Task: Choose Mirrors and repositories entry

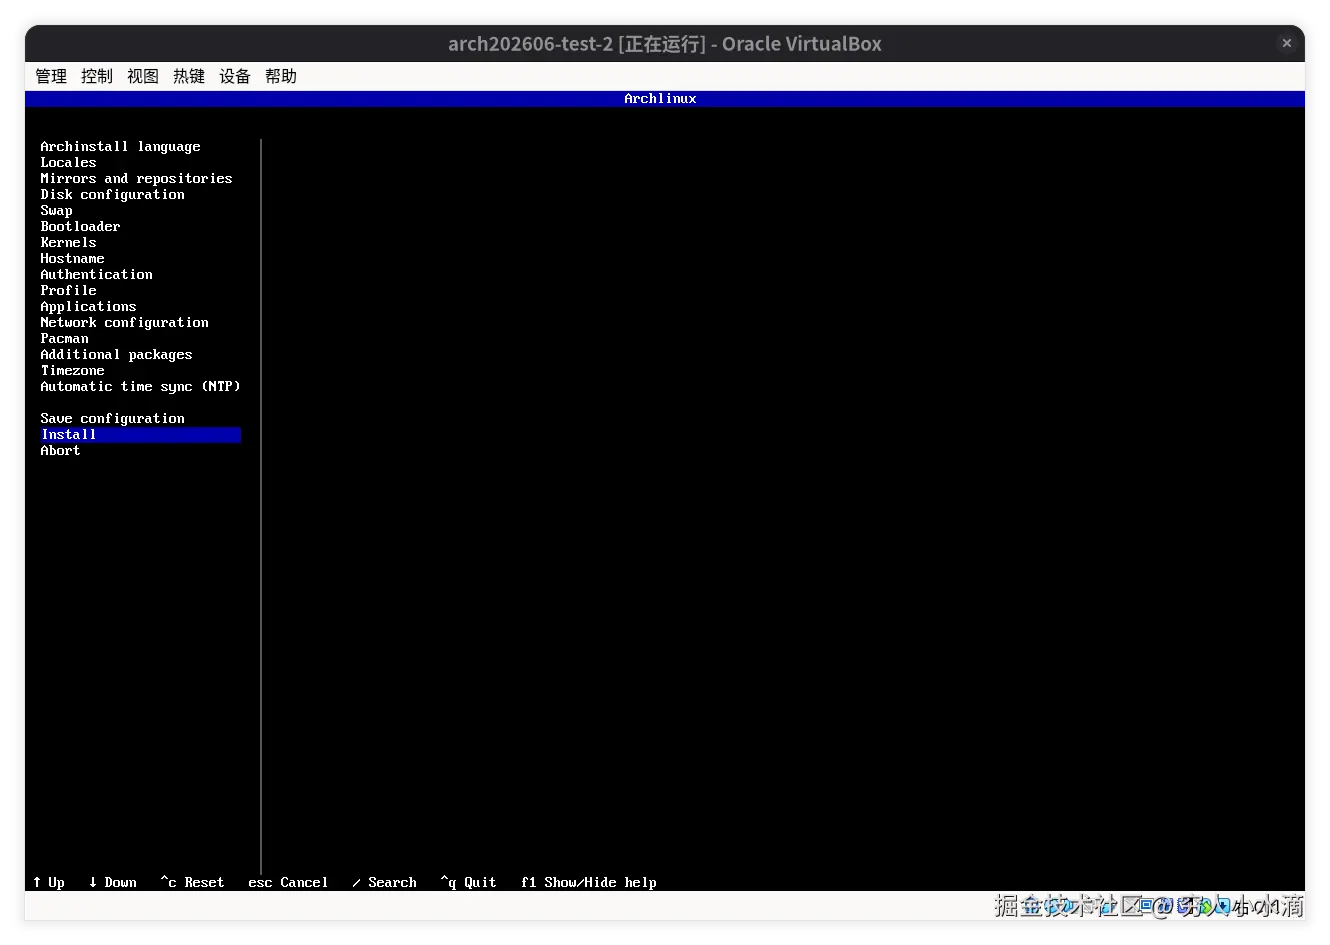Action: pyautogui.click(x=136, y=179)
